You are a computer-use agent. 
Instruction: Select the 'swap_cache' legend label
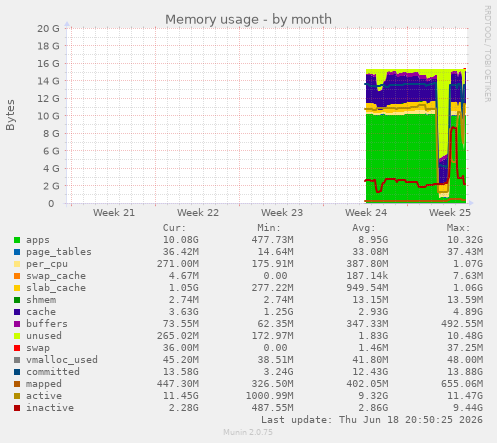point(56,276)
